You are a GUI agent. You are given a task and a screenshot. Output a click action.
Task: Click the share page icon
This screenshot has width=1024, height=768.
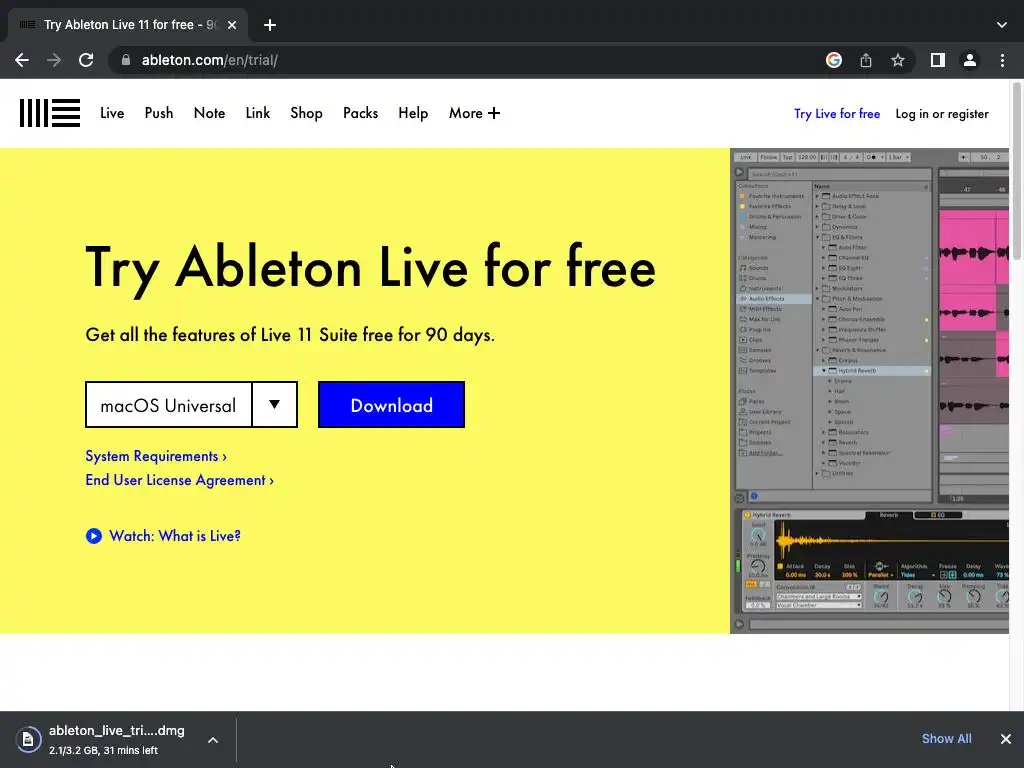tap(866, 60)
